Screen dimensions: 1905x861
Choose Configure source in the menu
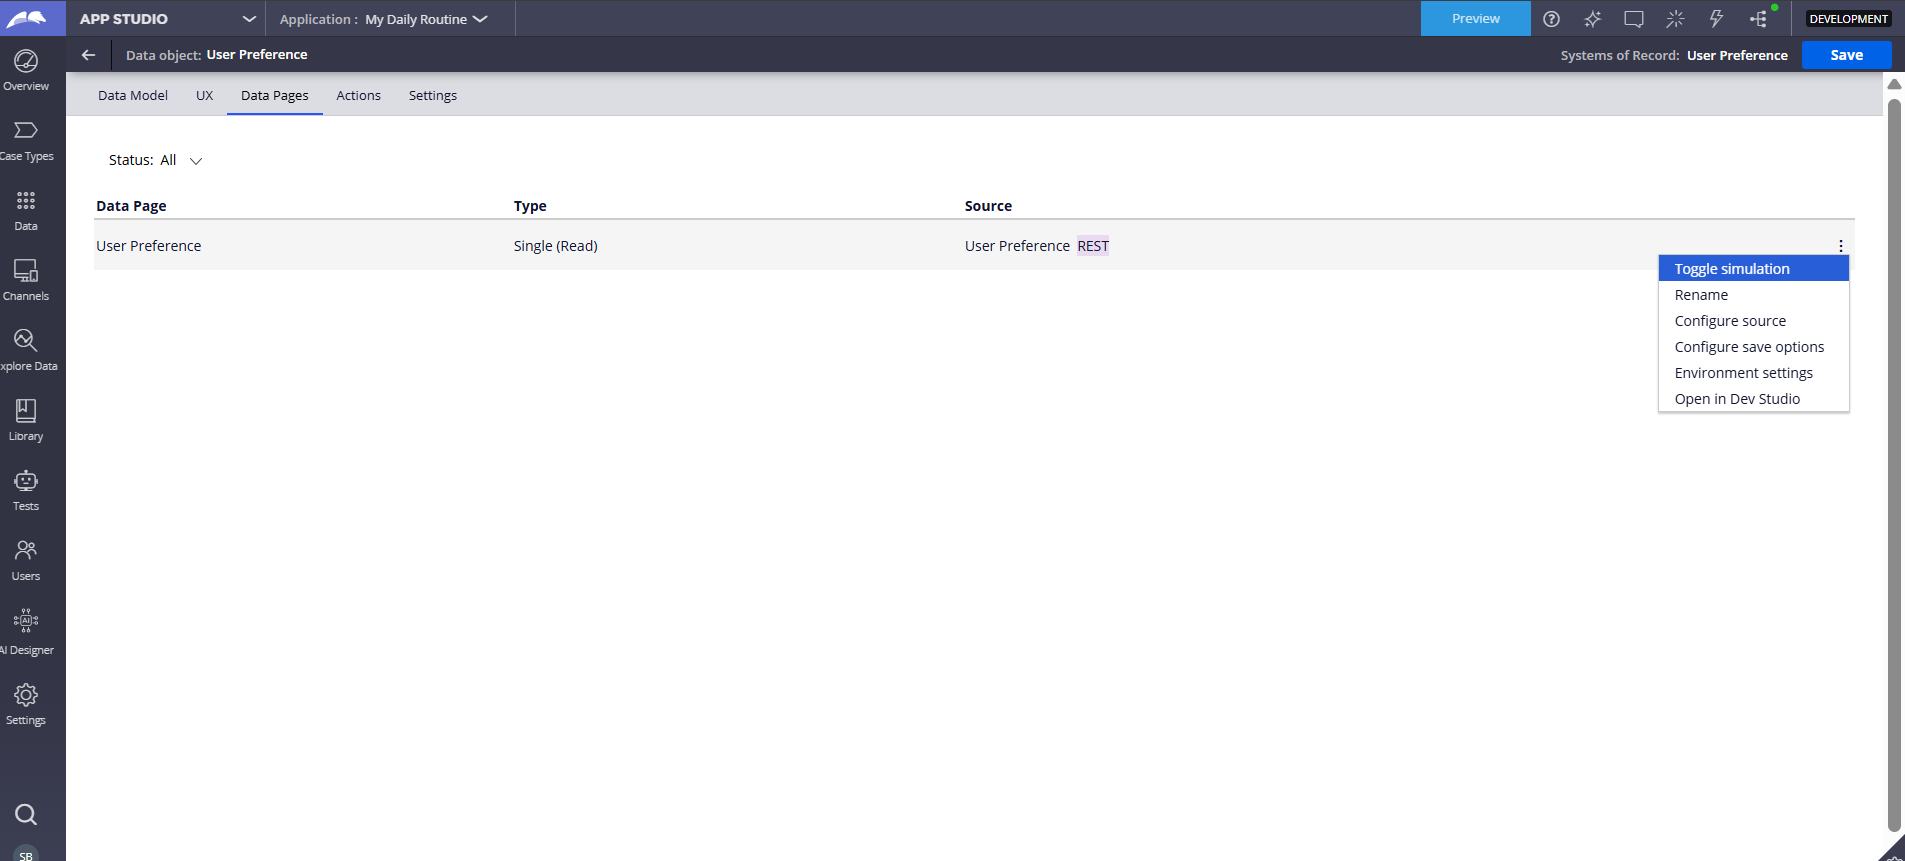pyautogui.click(x=1730, y=321)
